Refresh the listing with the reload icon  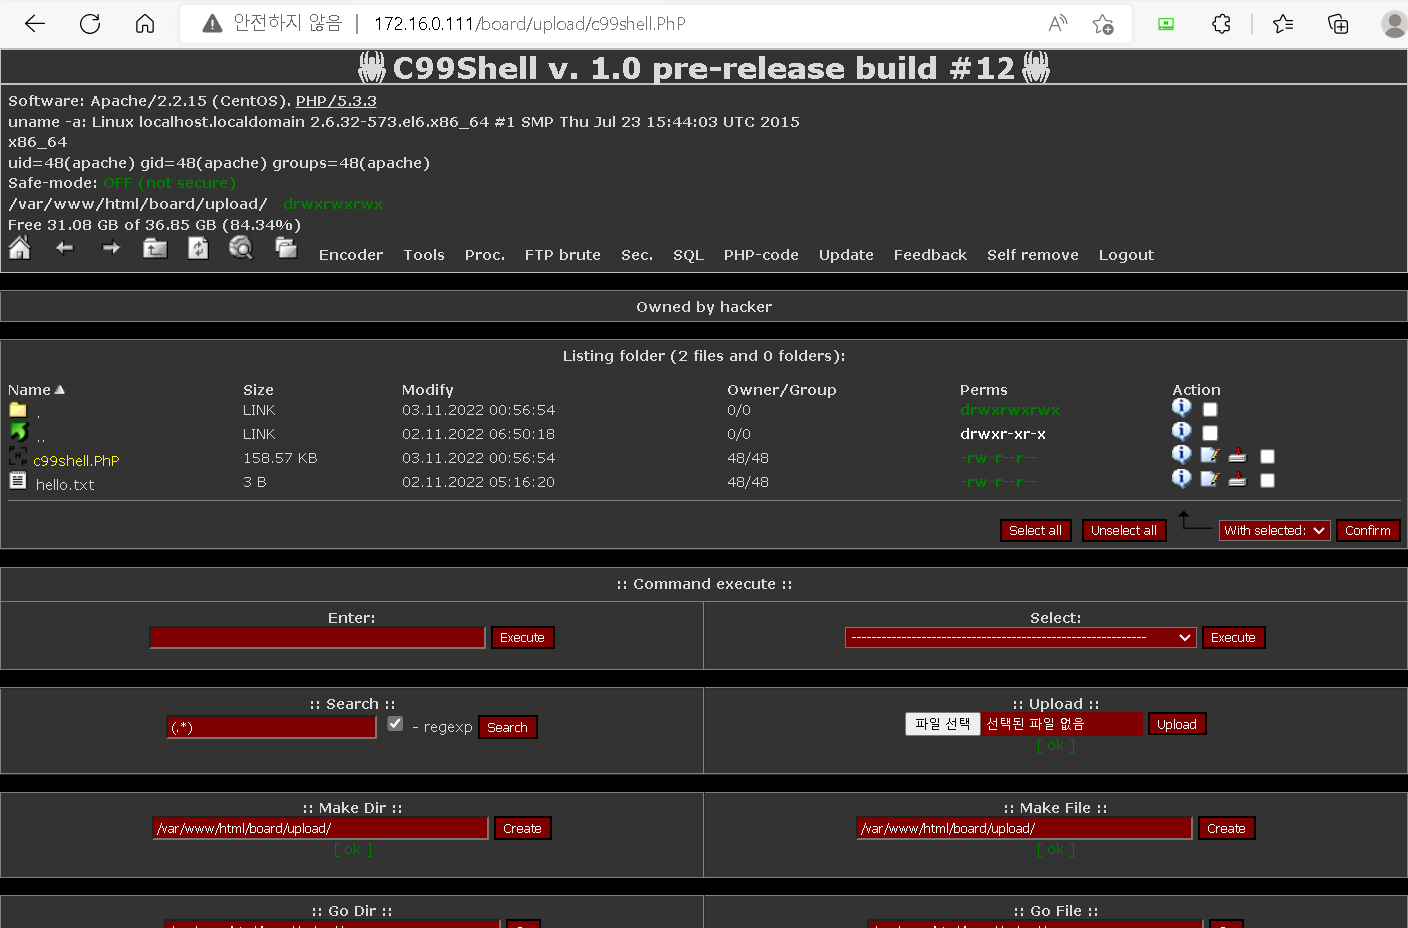pyautogui.click(x=198, y=248)
